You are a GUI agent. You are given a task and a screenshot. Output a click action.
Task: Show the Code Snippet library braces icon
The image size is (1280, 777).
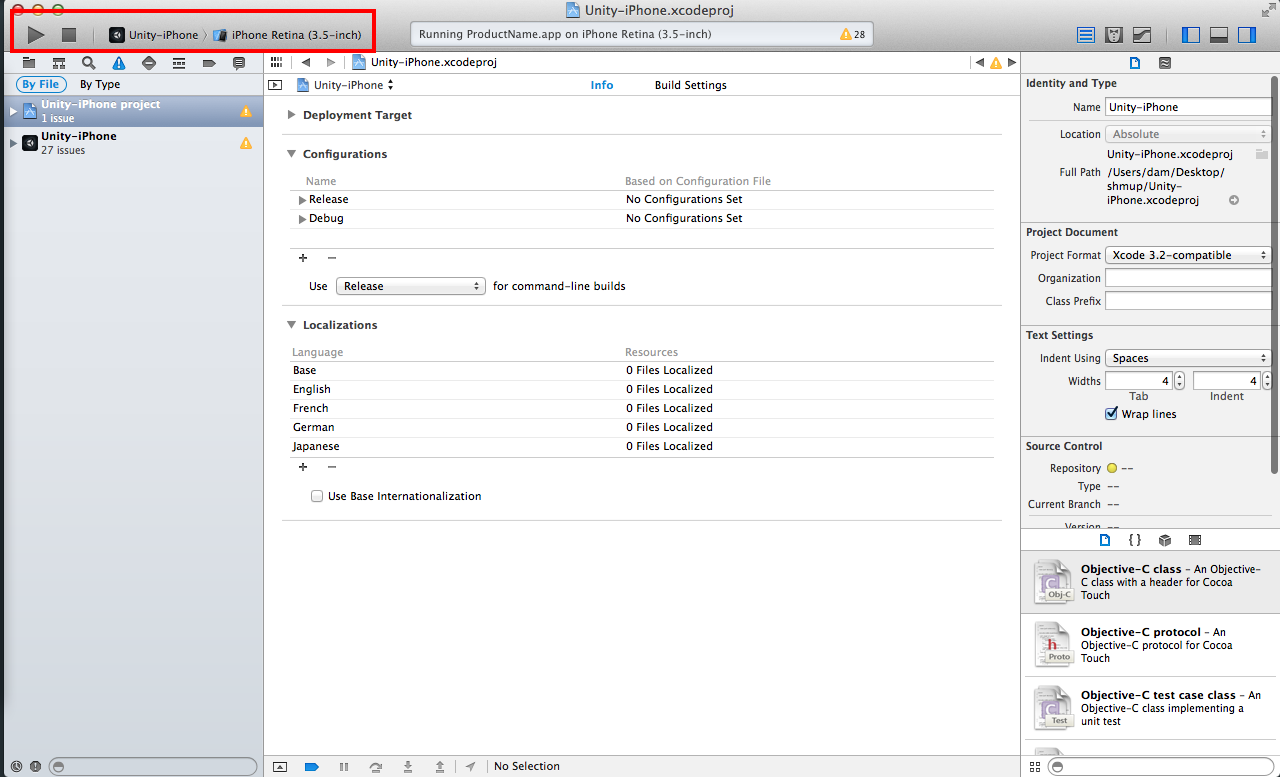point(1135,540)
